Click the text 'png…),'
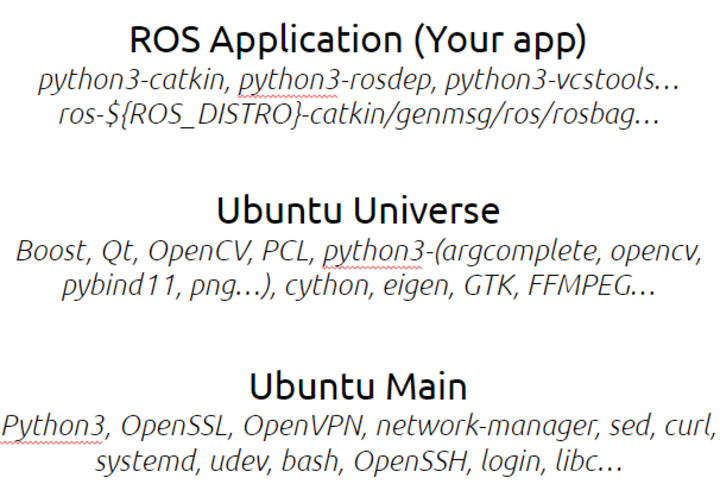 [233, 288]
